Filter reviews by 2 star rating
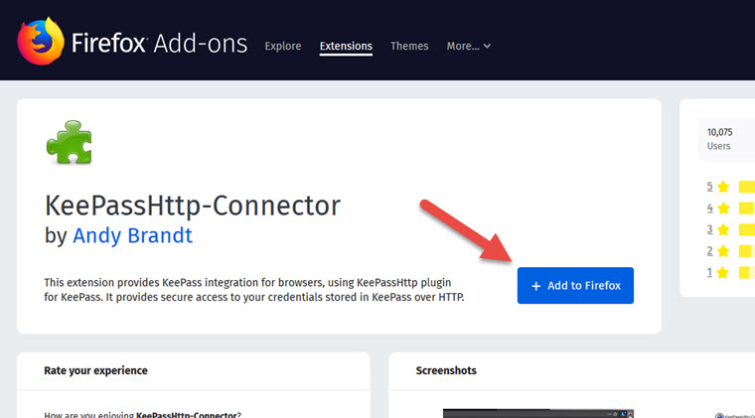 pyautogui.click(x=710, y=251)
